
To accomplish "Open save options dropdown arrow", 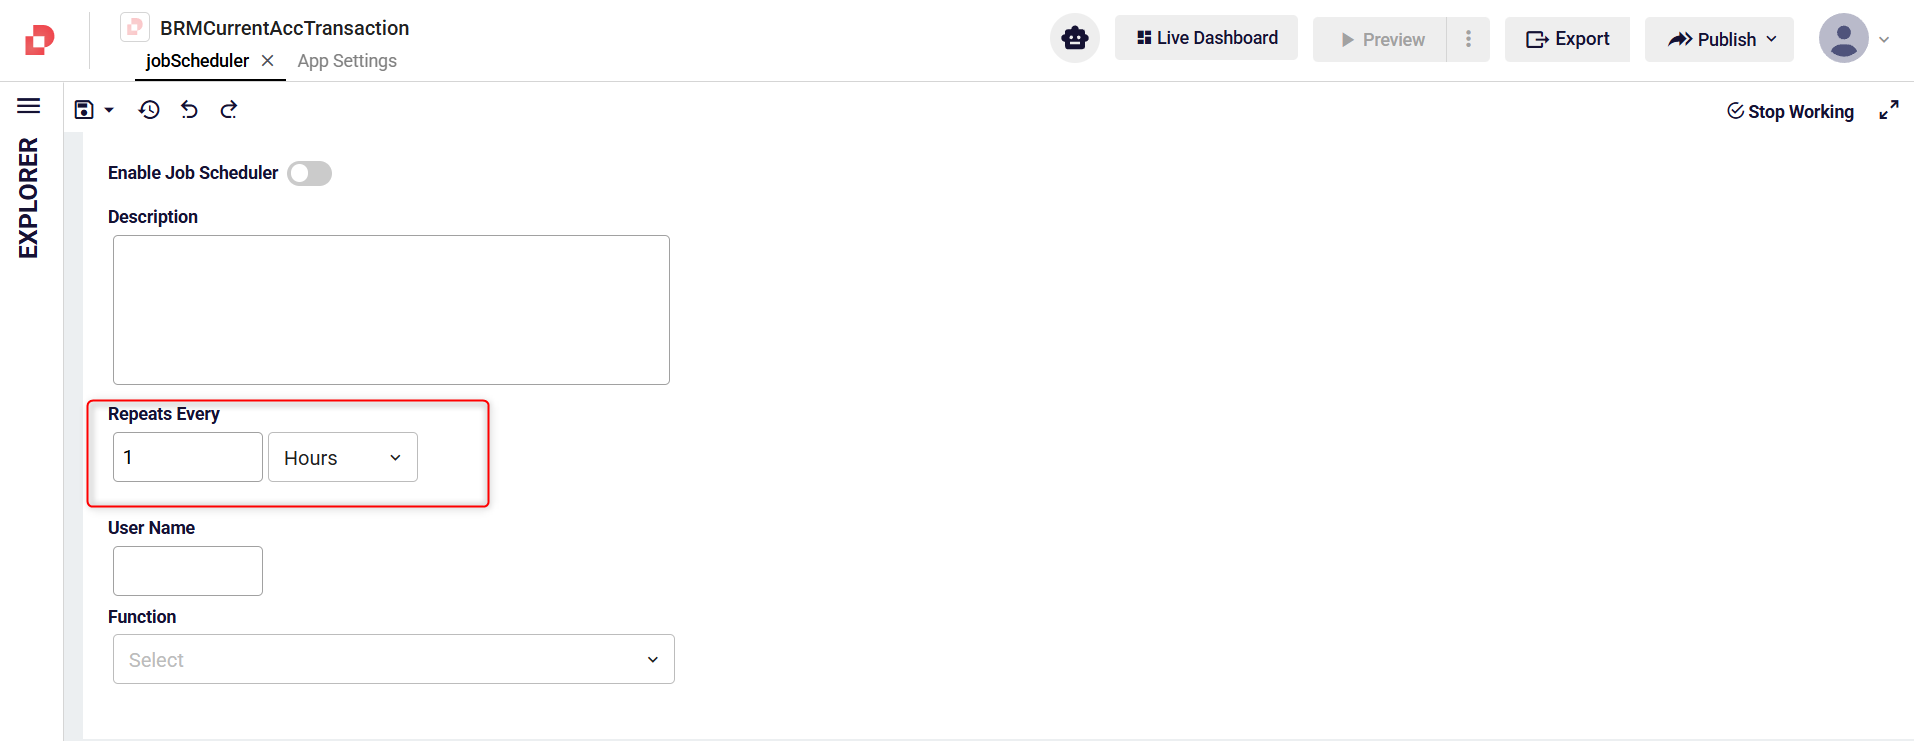I will tap(109, 110).
